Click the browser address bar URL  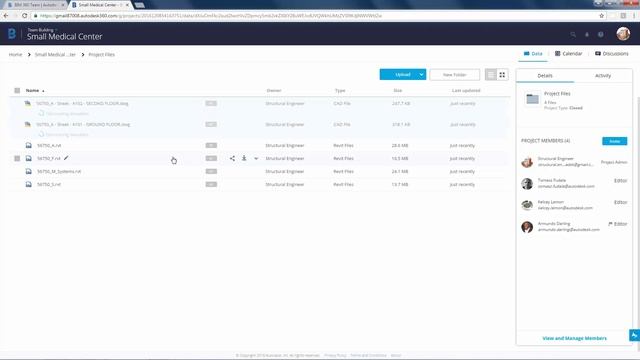pyautogui.click(x=211, y=16)
